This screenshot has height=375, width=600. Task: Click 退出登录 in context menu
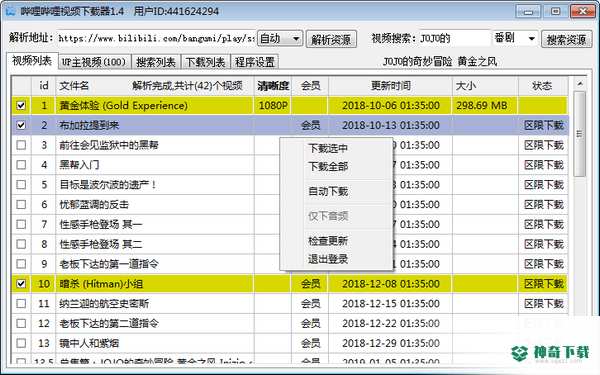(328, 259)
